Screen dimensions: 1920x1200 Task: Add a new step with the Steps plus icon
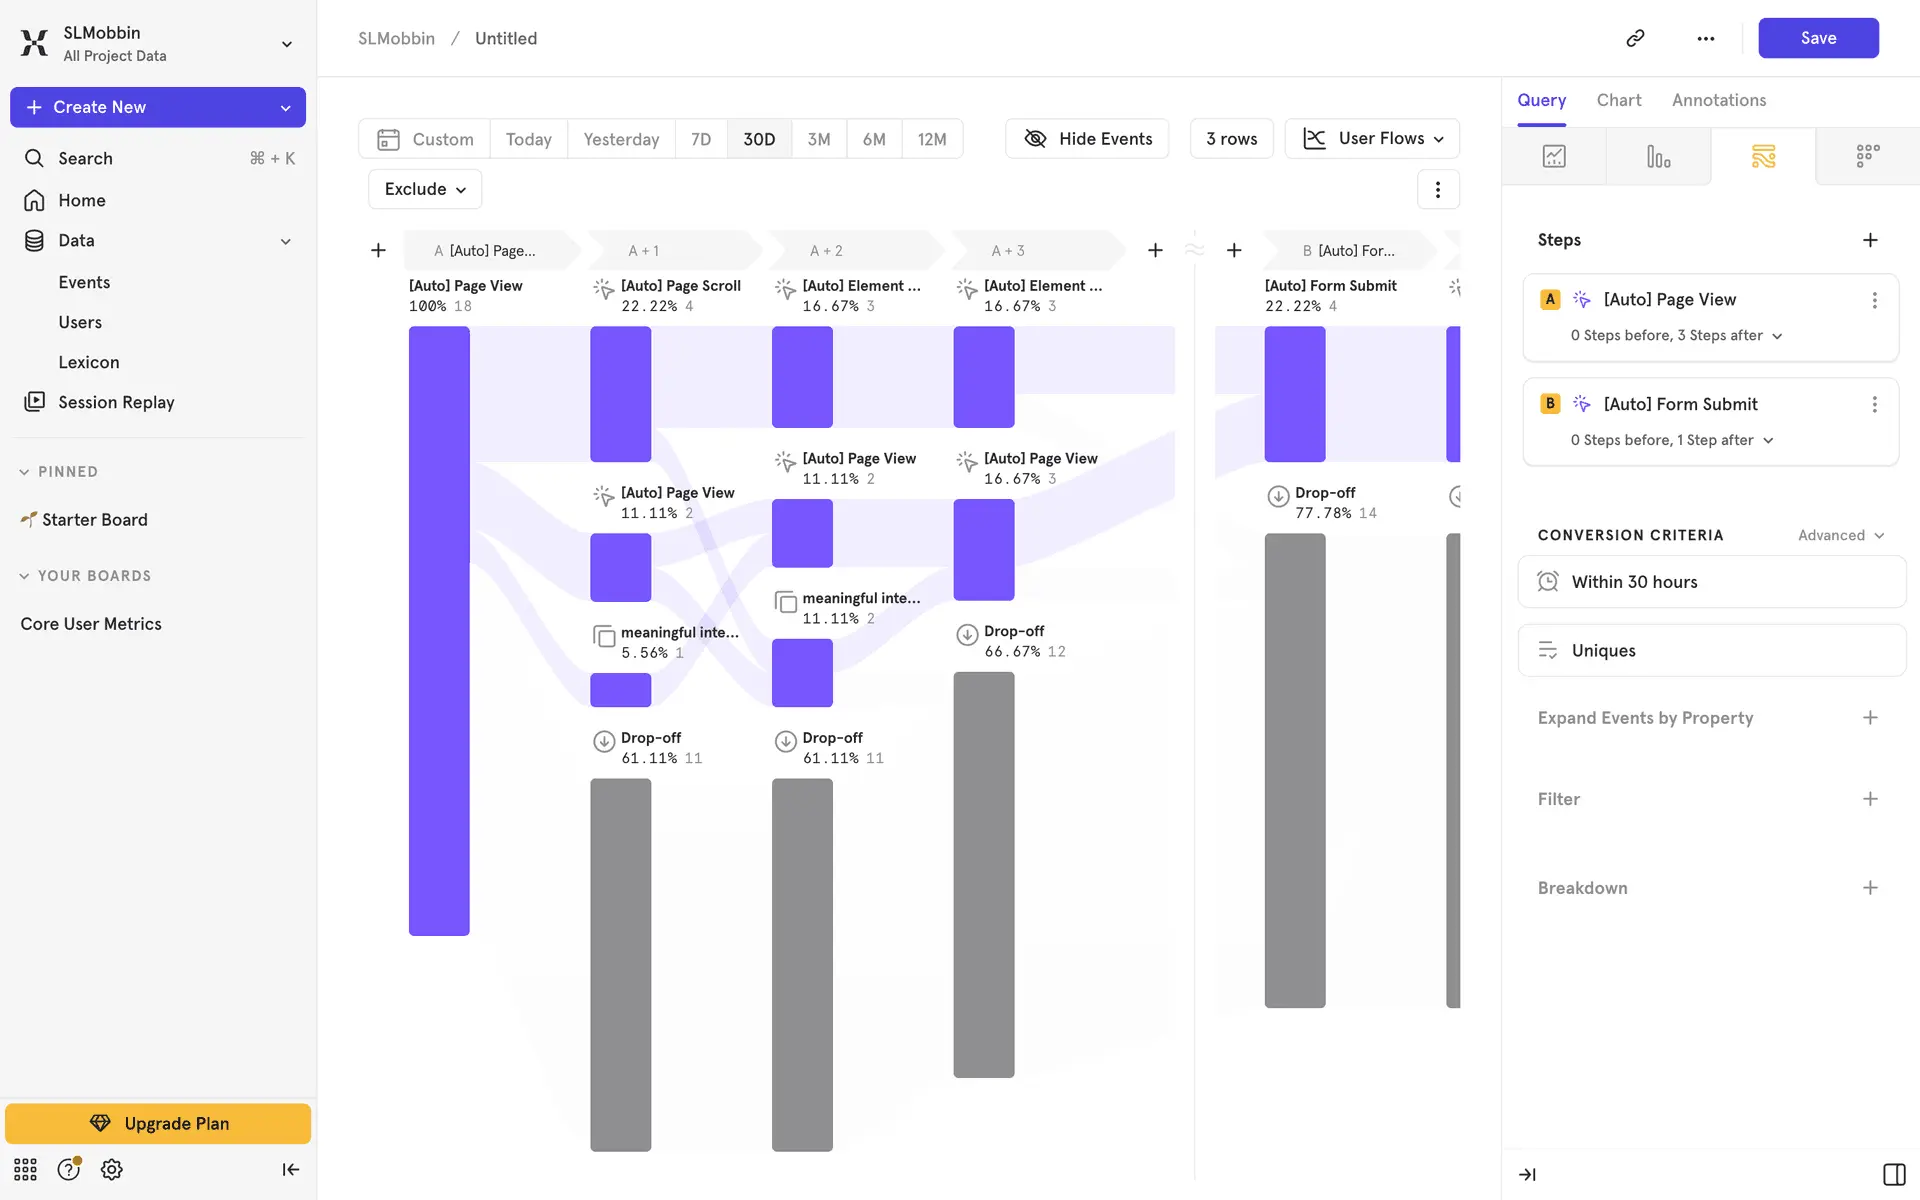1870,240
